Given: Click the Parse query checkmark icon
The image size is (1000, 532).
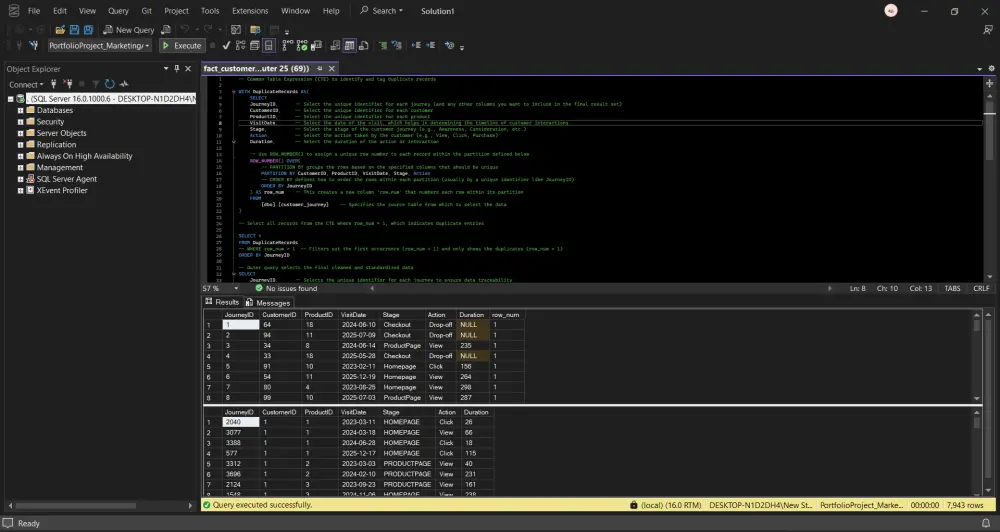Looking at the screenshot, I should (x=226, y=46).
